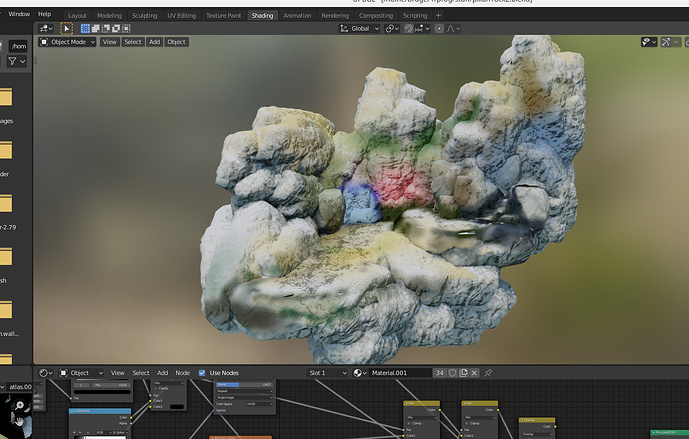Screen dimensions: 689x439
Task: Open the folder labeled r-2.79
Action: 6,204
